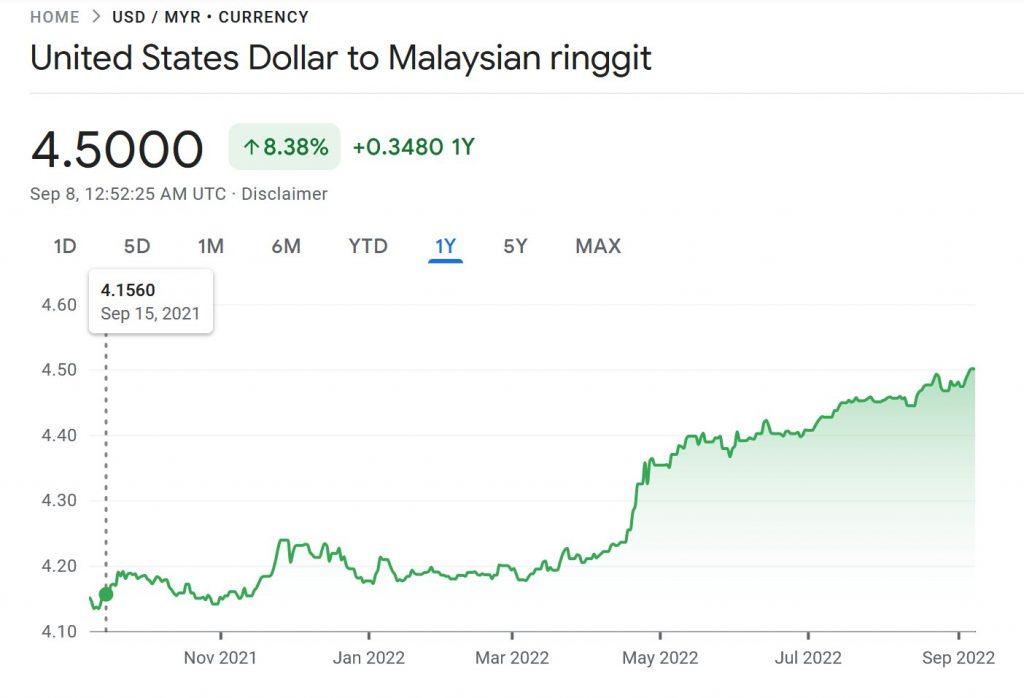This screenshot has height=698, width=1024.
Task: Click the 4.5000 exchange rate value
Action: pos(117,149)
